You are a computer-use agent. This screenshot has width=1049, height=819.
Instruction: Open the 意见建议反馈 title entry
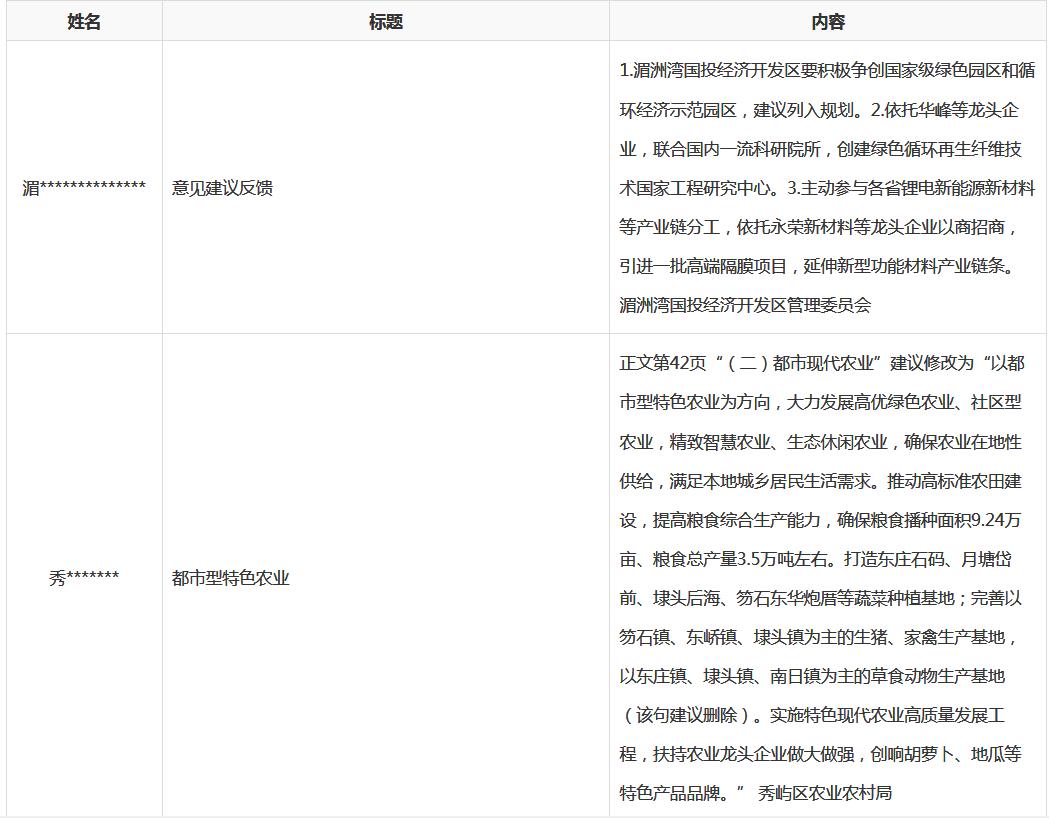pyautogui.click(x=222, y=188)
